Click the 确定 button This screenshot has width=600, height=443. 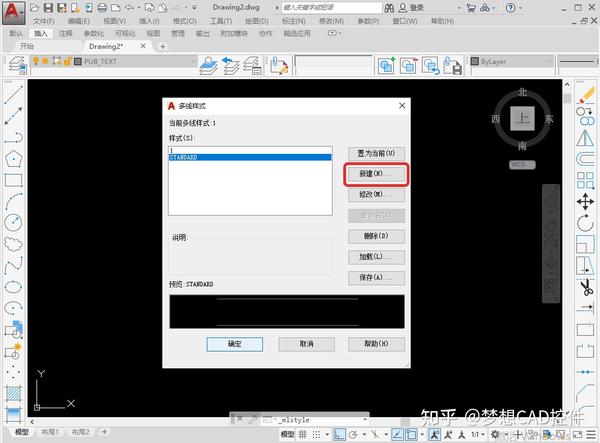pos(235,344)
